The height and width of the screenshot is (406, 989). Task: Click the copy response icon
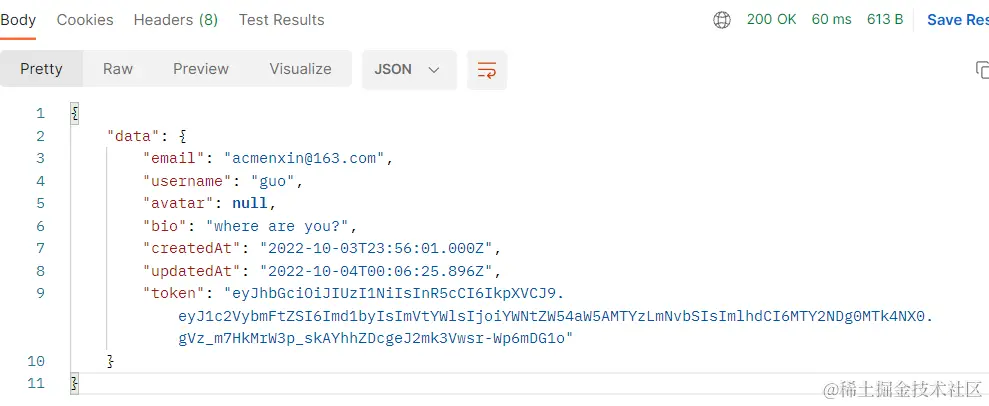click(982, 69)
